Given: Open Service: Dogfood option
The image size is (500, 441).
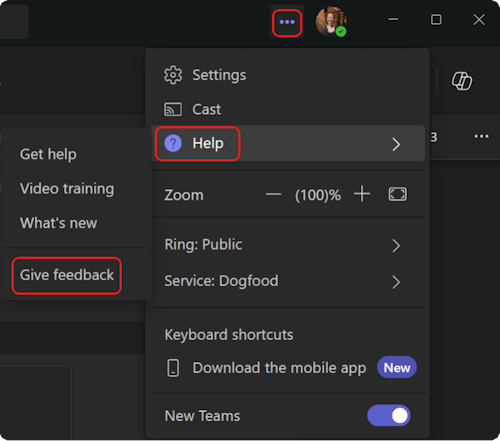Looking at the screenshot, I should coord(288,281).
